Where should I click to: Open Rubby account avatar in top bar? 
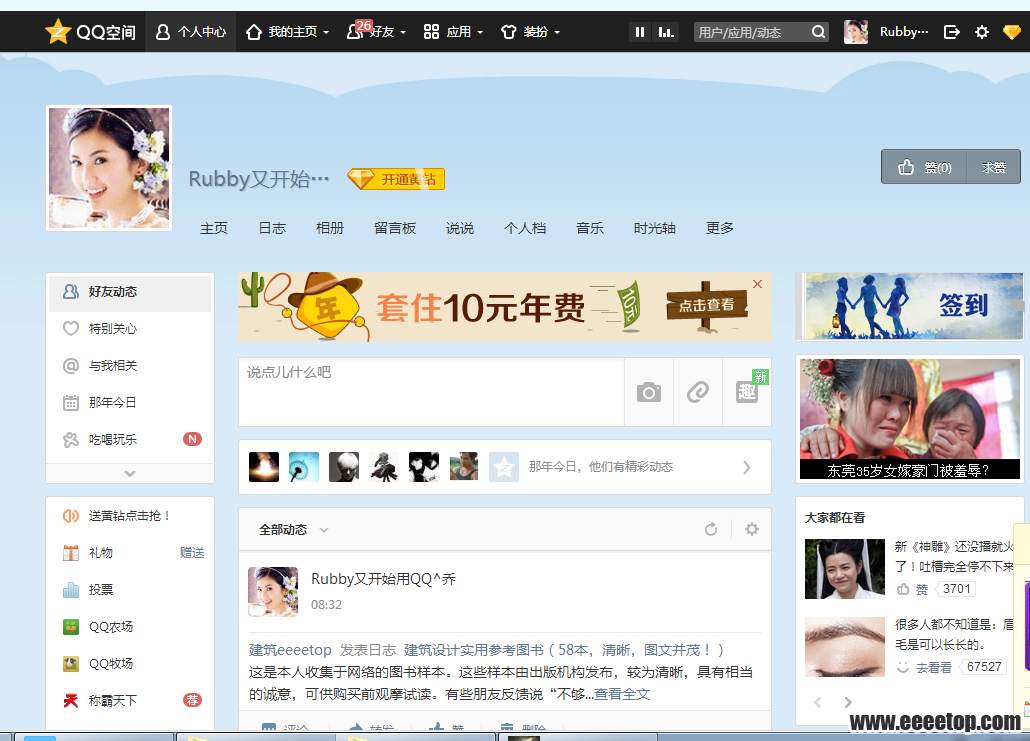pos(856,32)
